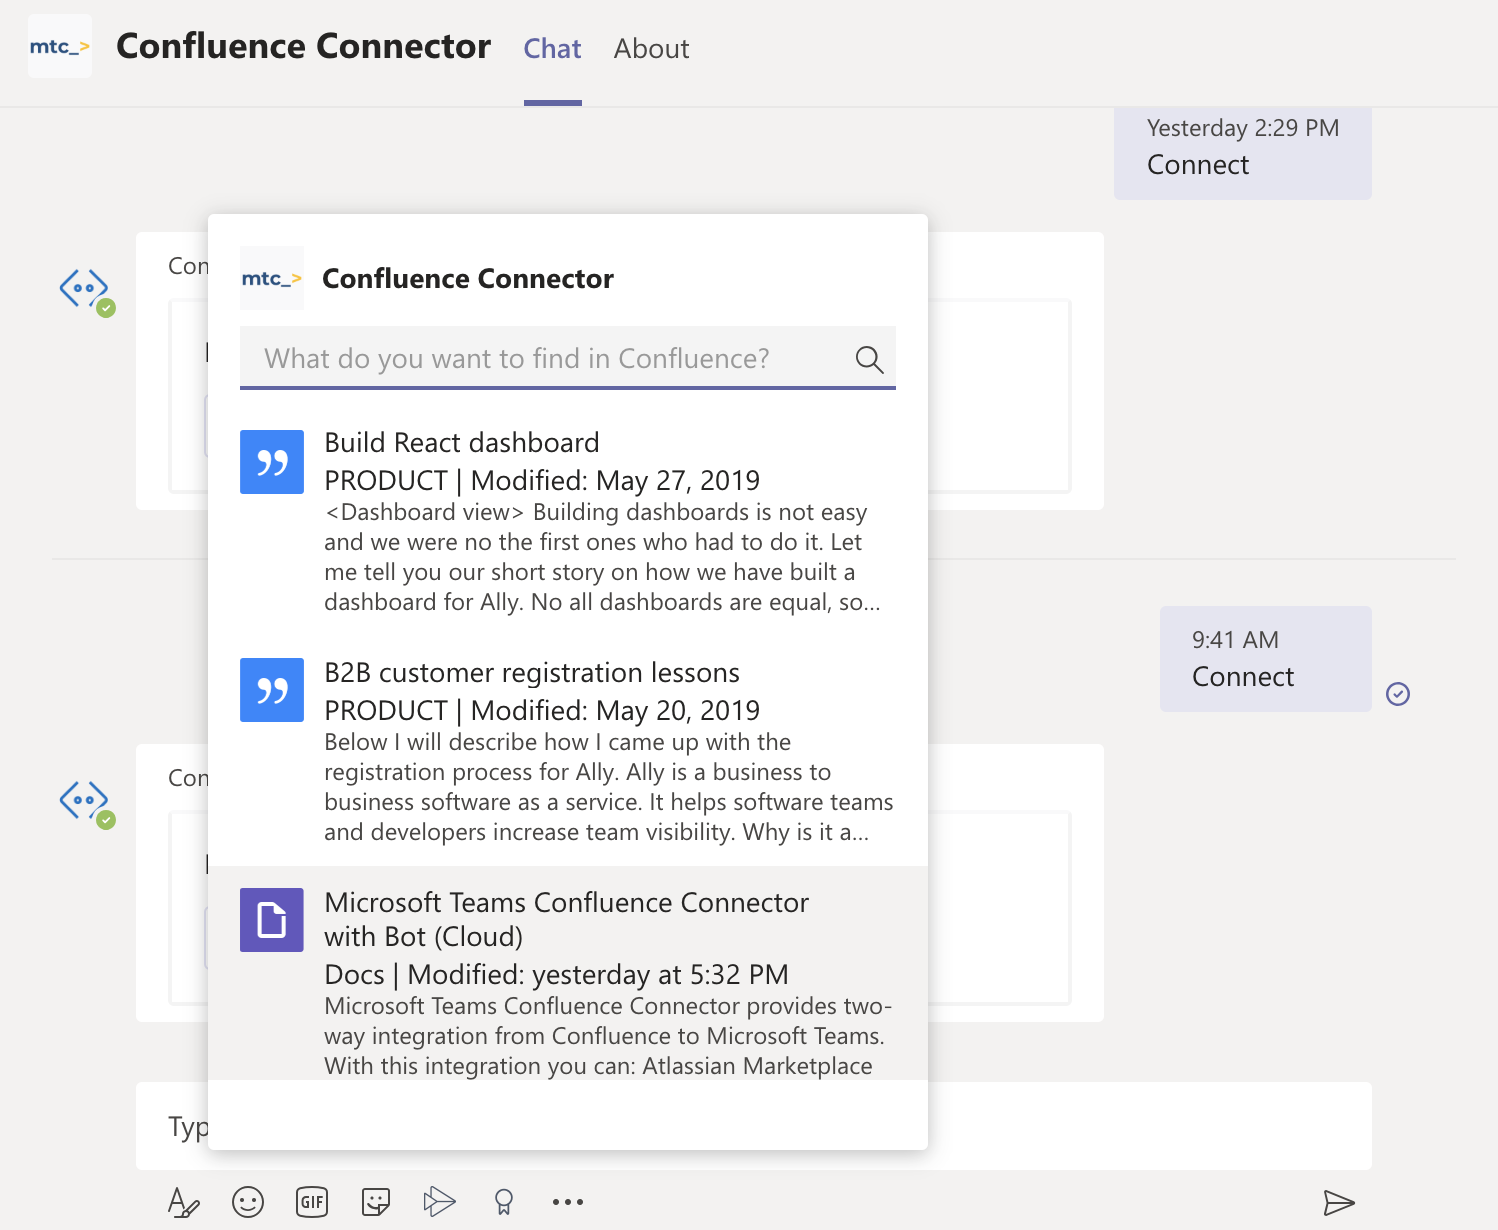The image size is (1498, 1230).
Task: Open text formatting options
Action: (x=184, y=1202)
